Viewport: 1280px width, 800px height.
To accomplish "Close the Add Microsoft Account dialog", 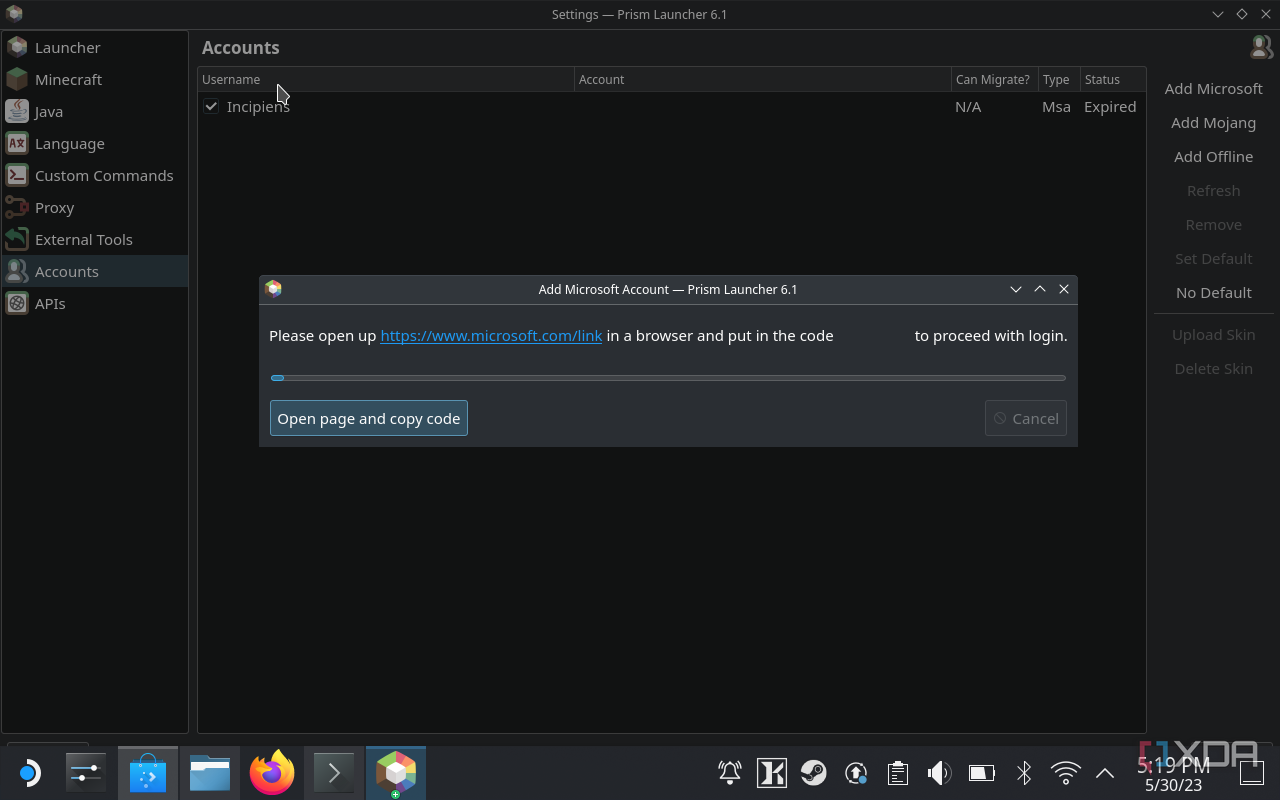I will [1064, 289].
